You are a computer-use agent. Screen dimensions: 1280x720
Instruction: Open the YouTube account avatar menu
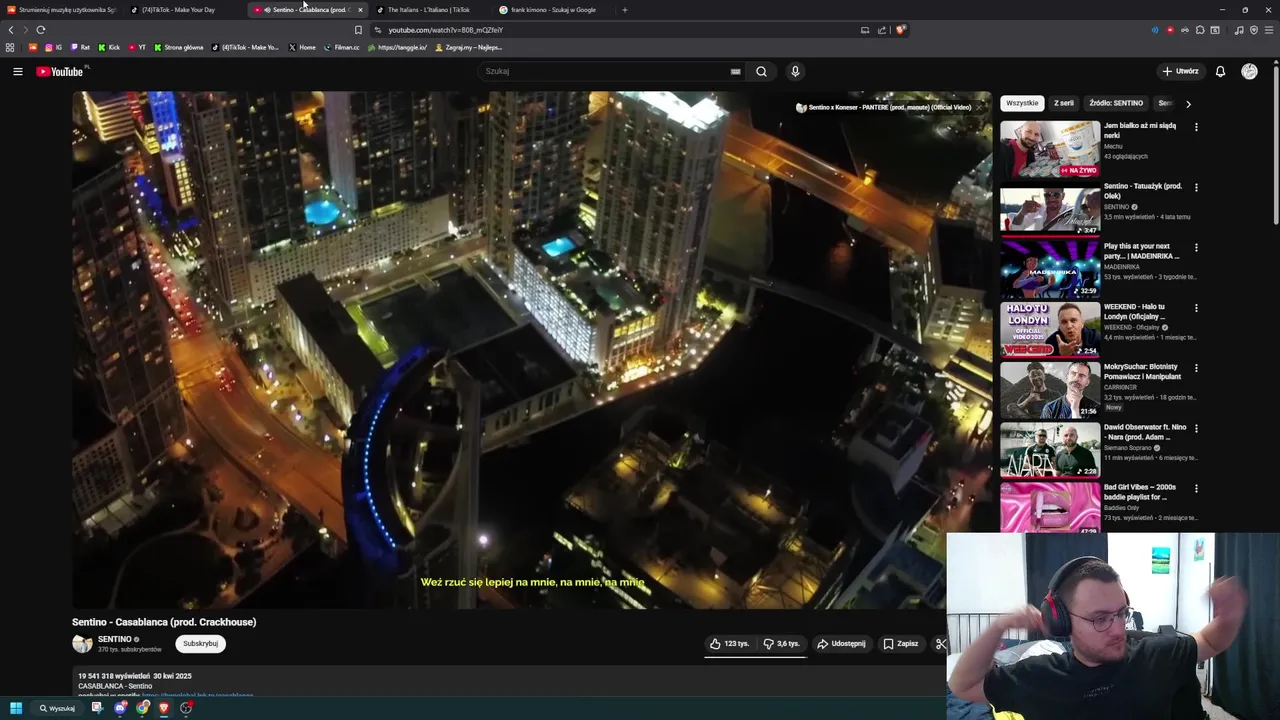1249,71
